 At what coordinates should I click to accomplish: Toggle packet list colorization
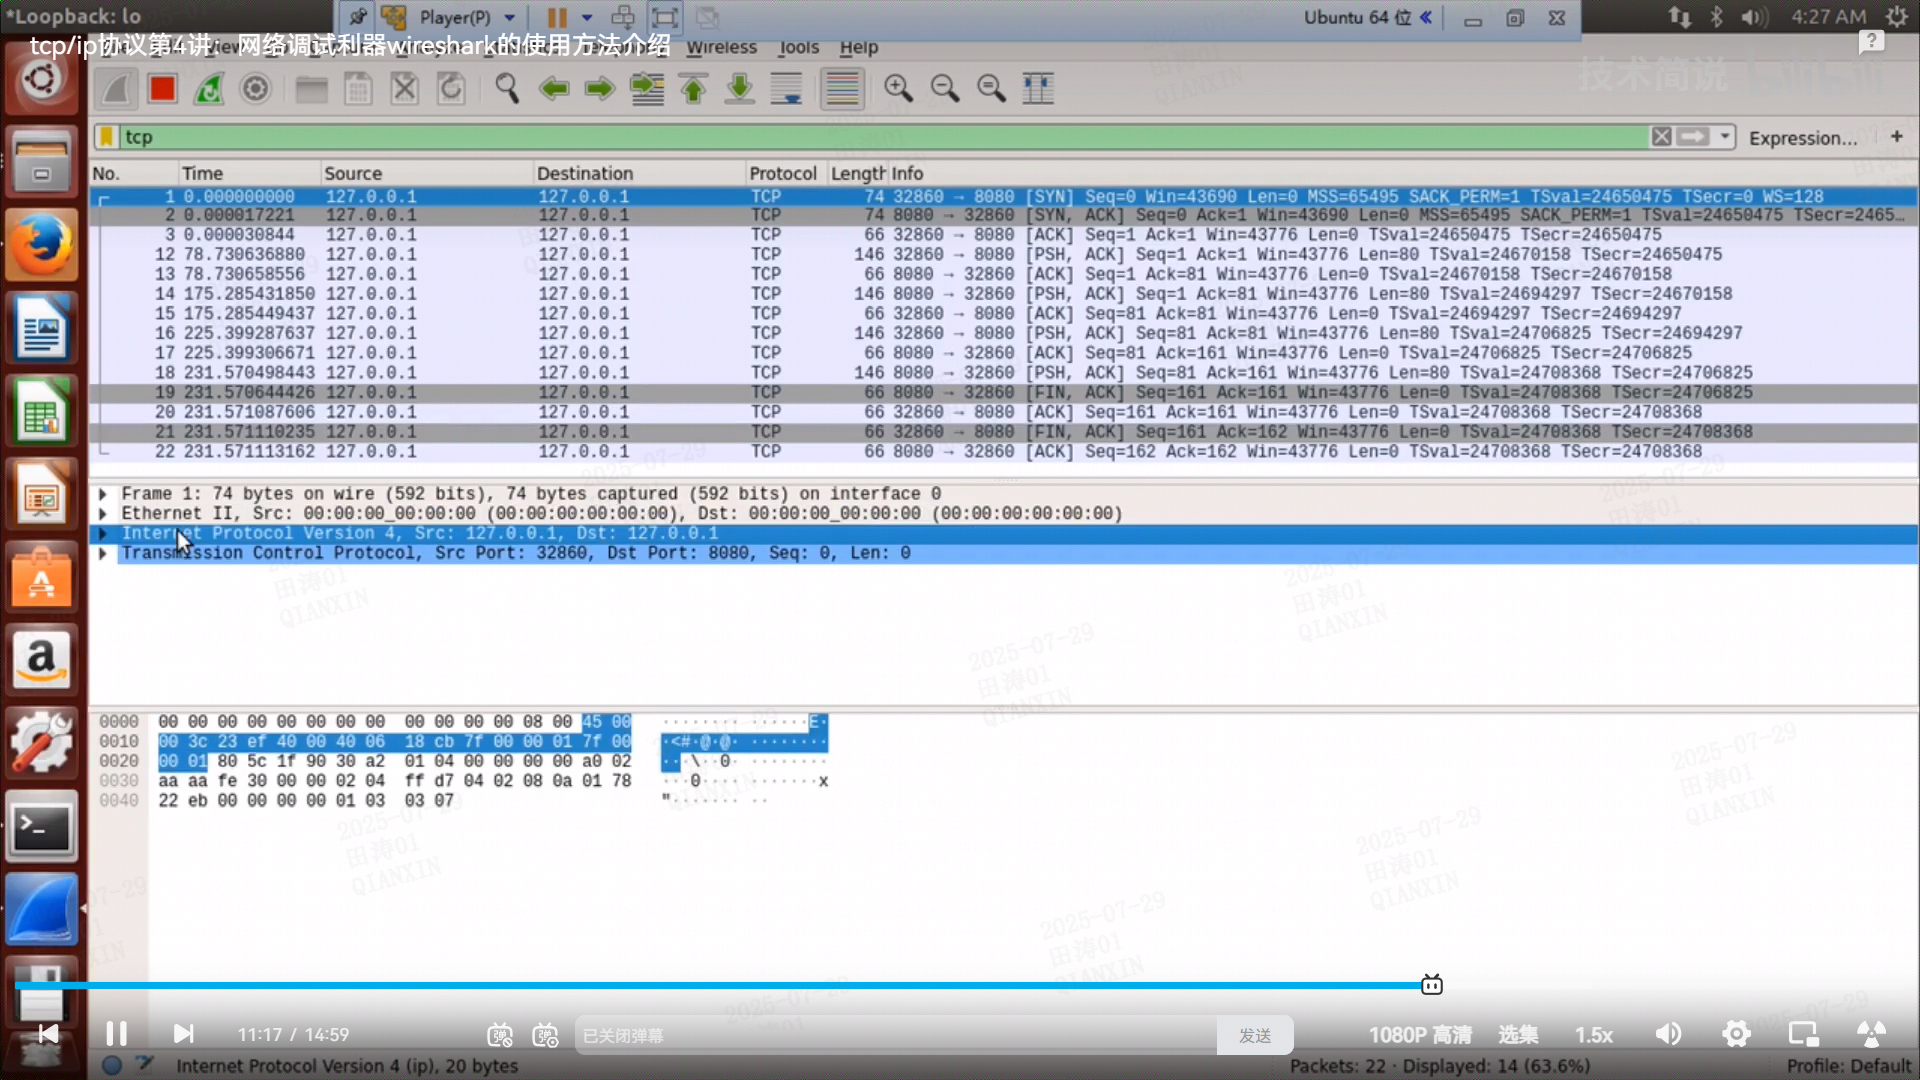842,89
